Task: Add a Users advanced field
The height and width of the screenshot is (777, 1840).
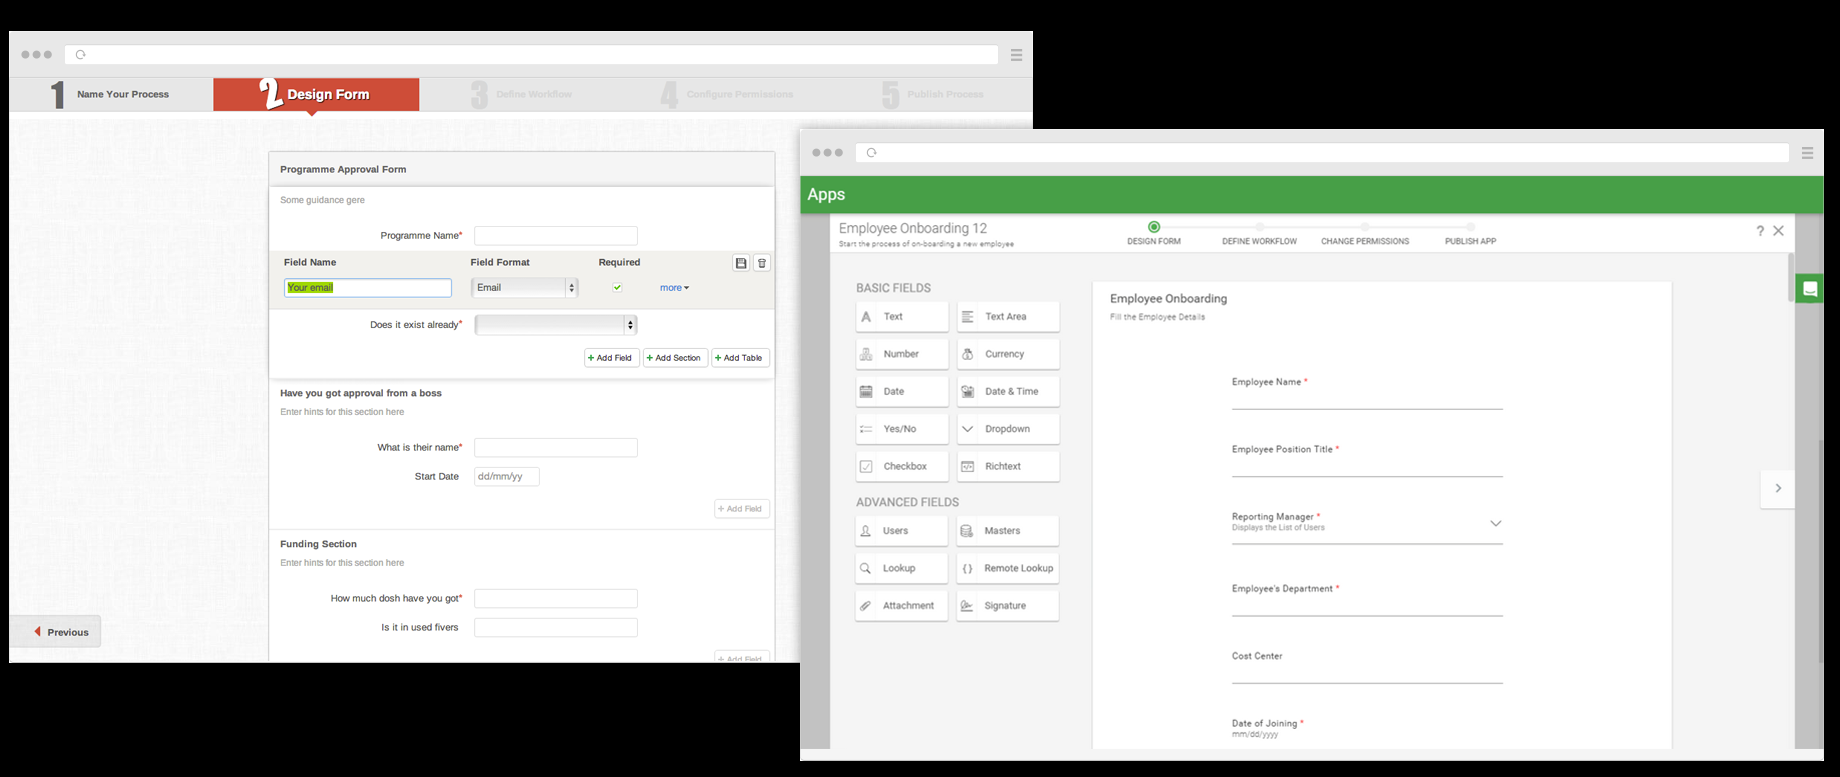Action: tap(902, 531)
